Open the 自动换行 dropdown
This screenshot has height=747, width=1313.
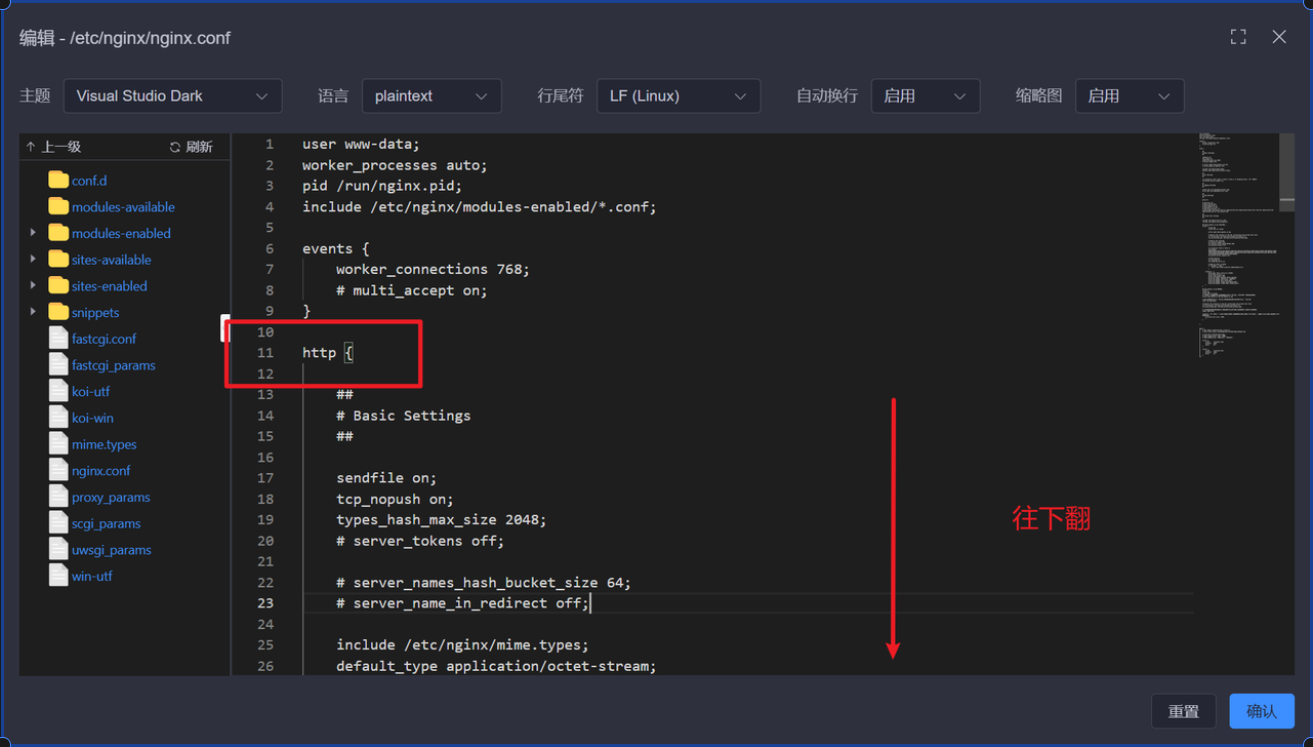925,96
